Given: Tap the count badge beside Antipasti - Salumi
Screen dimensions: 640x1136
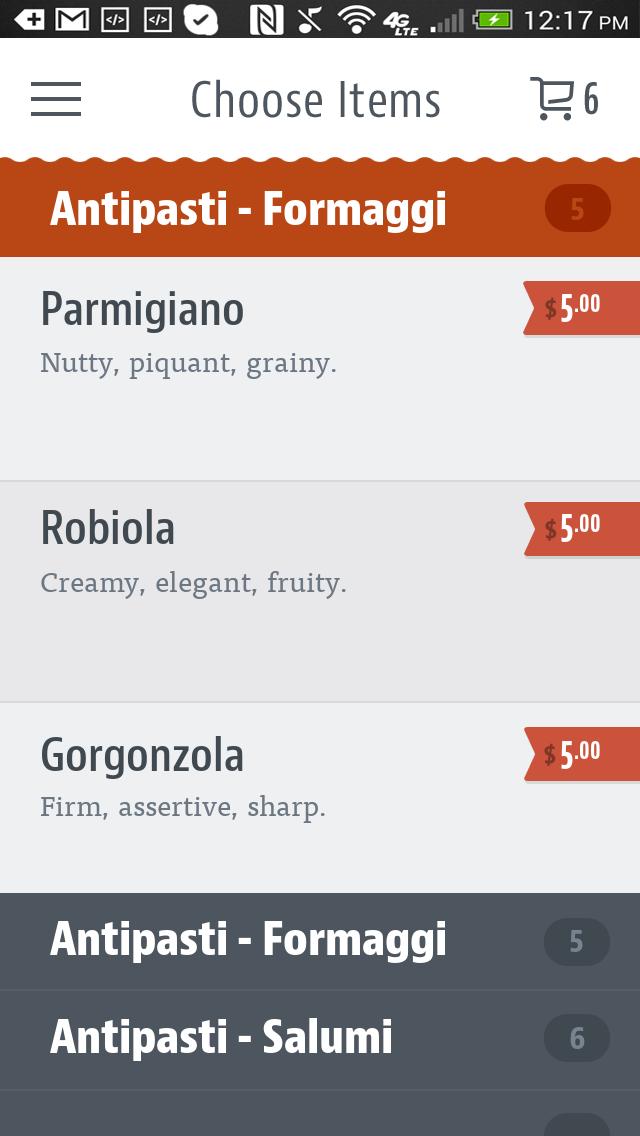Looking at the screenshot, I should [577, 1038].
